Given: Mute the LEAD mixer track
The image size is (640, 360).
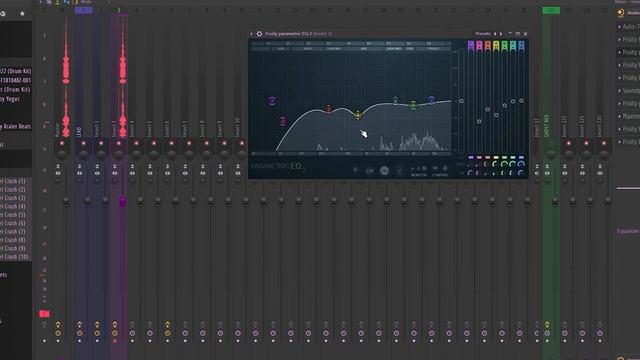Looking at the screenshot, I should click(83, 143).
